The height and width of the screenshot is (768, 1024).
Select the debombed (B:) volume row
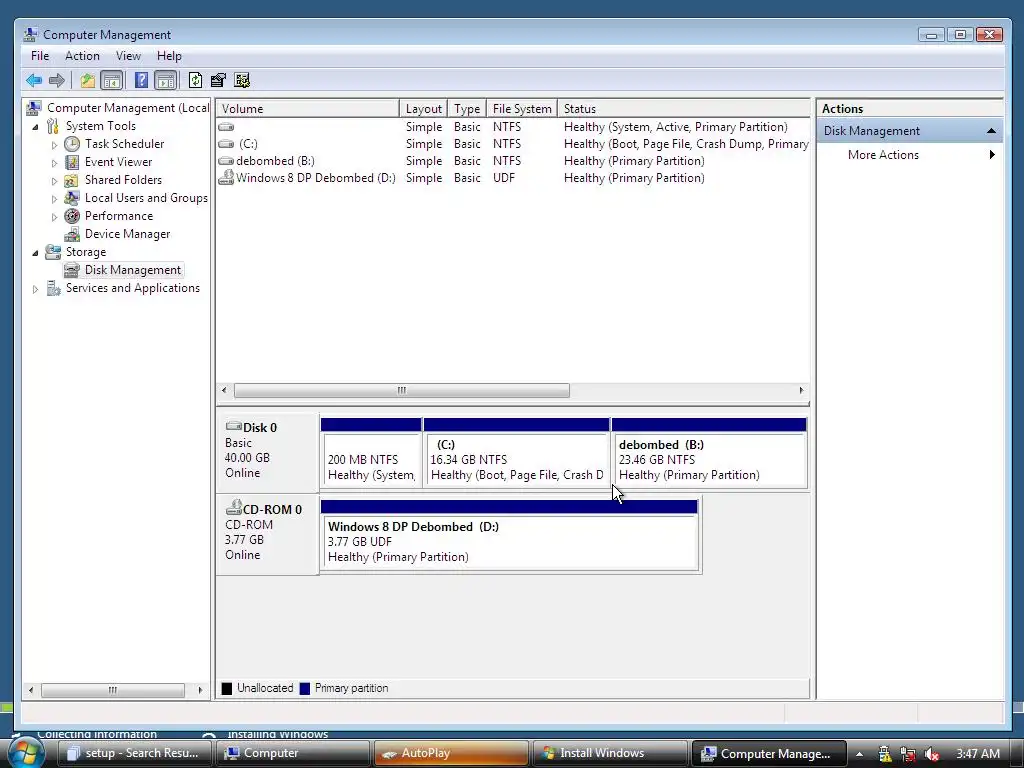click(513, 161)
